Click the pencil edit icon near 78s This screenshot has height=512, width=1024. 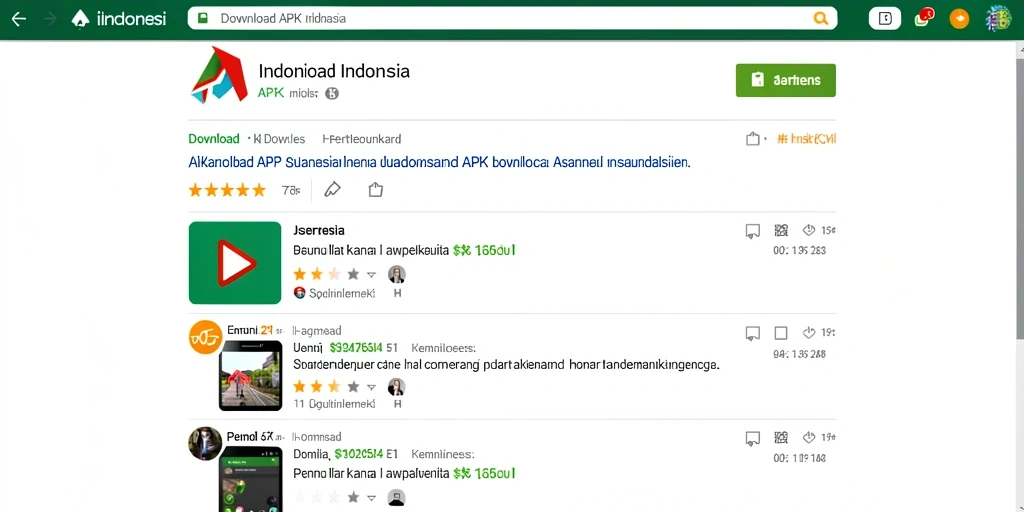click(x=332, y=190)
